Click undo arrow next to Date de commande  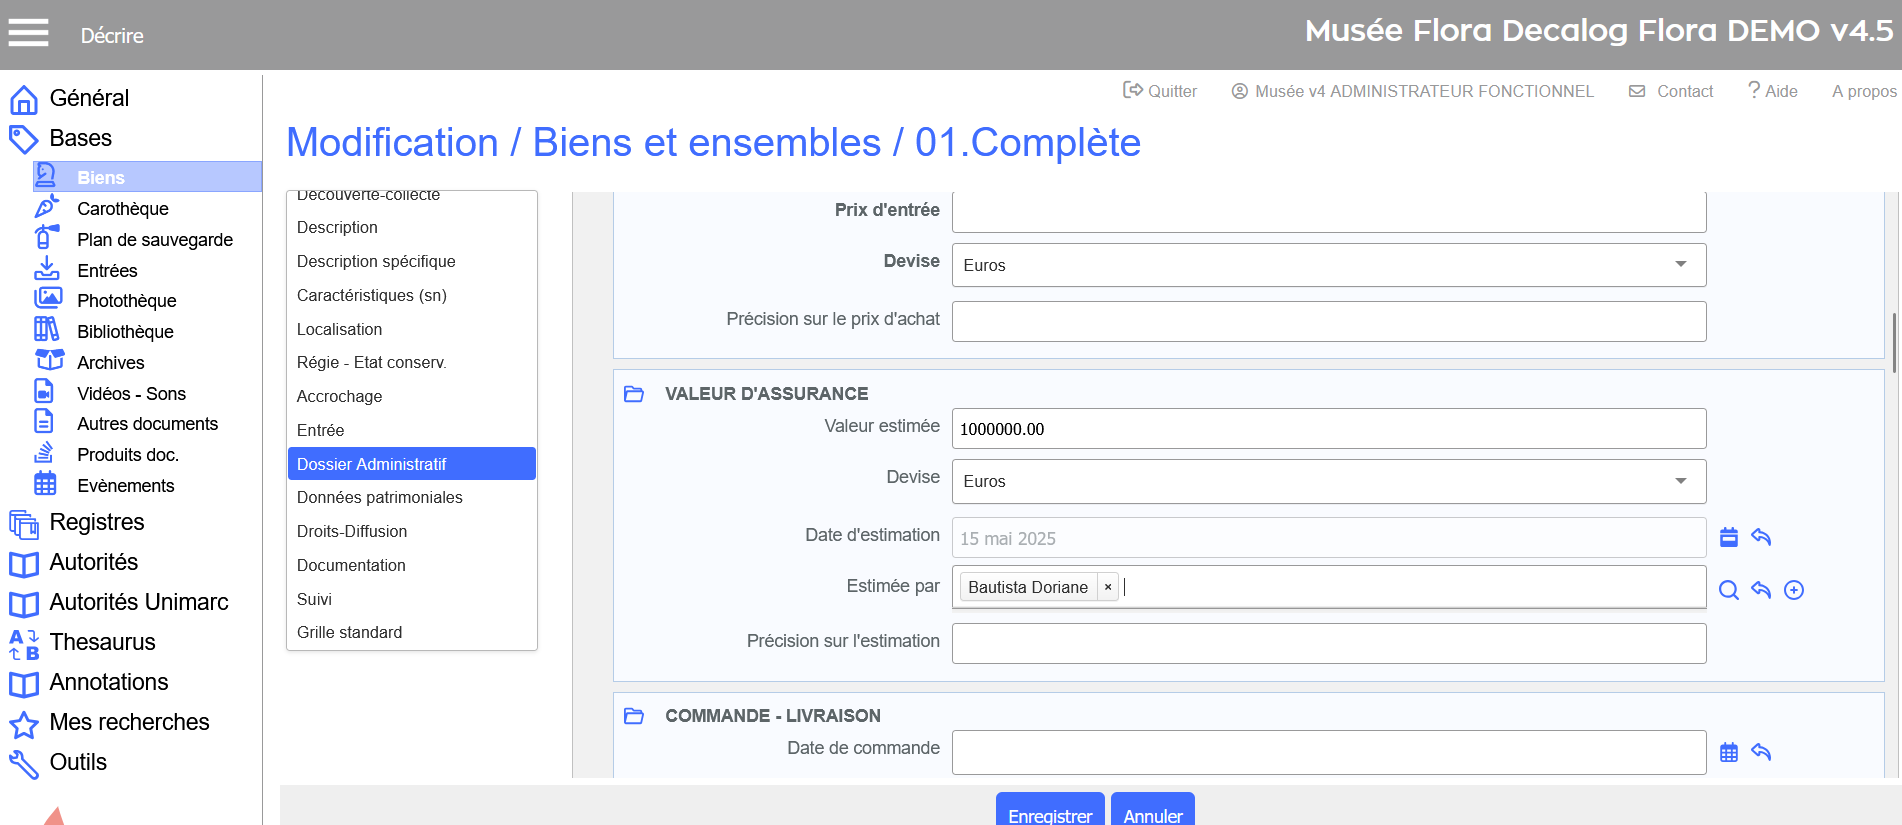[1761, 752]
